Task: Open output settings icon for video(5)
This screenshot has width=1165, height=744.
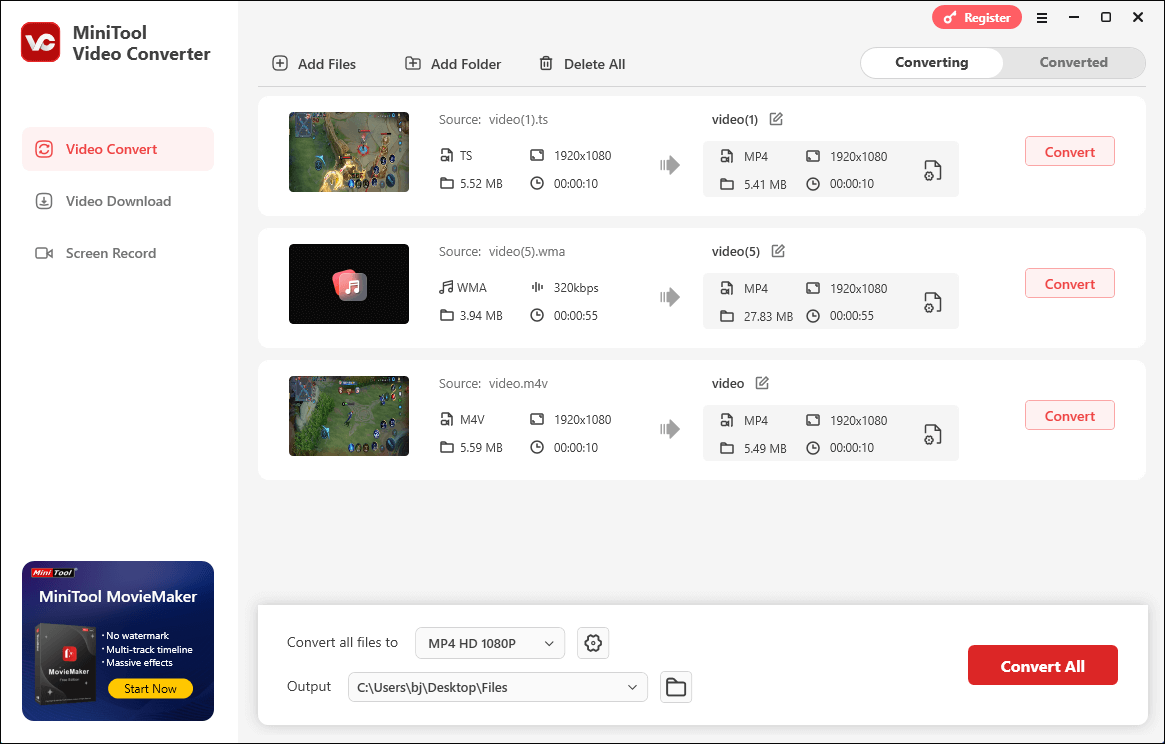Action: pyautogui.click(x=932, y=303)
